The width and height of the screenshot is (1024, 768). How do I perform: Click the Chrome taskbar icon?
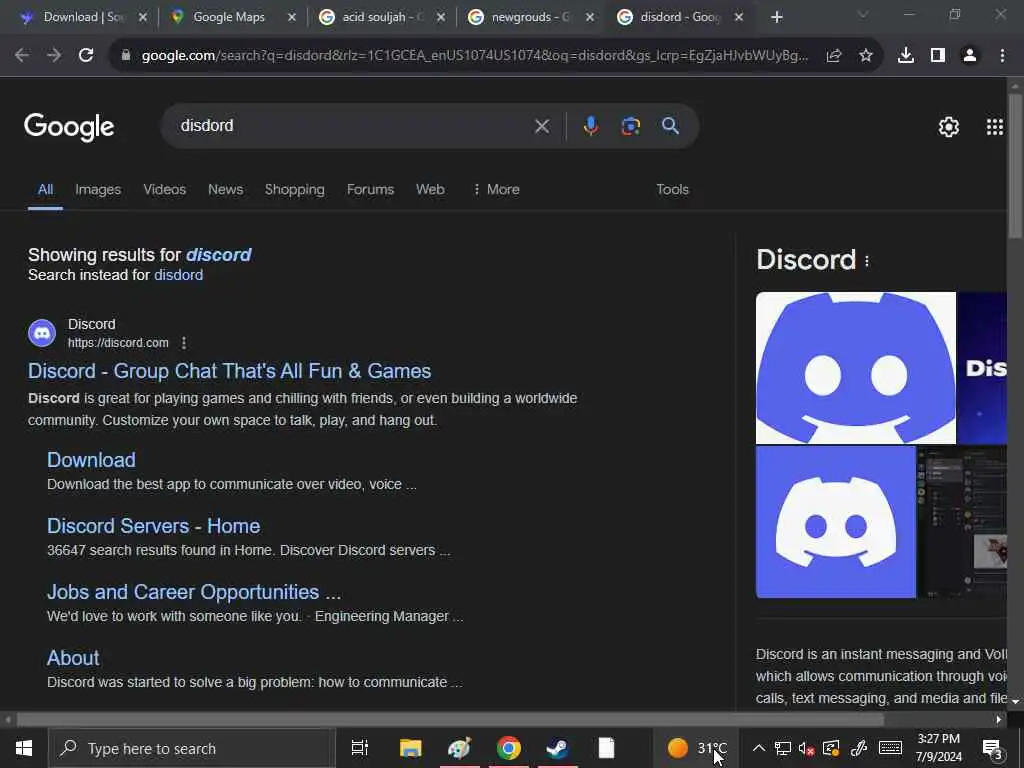508,748
